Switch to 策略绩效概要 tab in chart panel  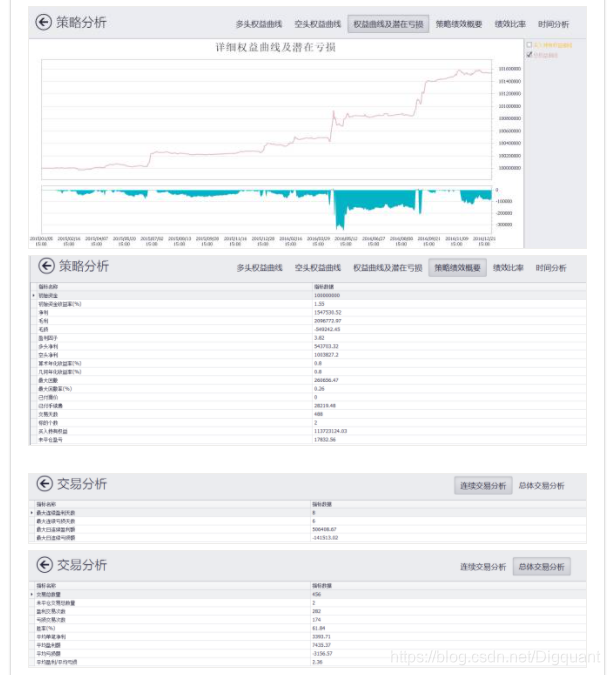click(x=459, y=24)
